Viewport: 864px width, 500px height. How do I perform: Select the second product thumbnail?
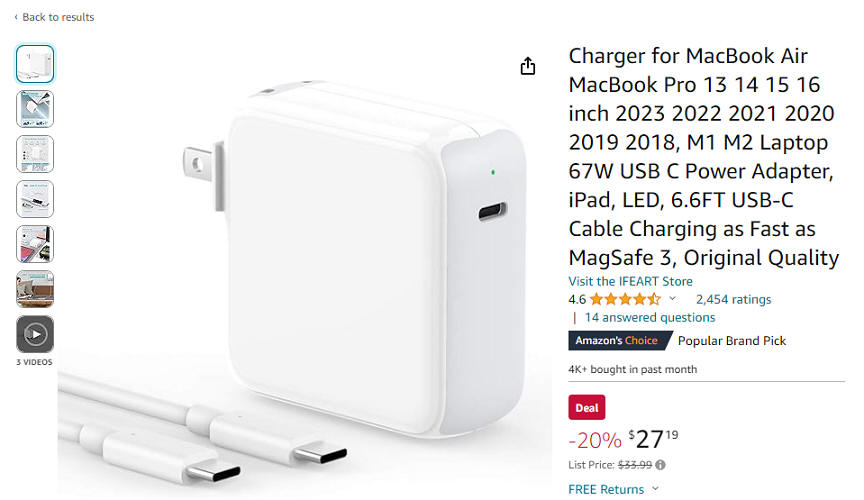pos(35,109)
